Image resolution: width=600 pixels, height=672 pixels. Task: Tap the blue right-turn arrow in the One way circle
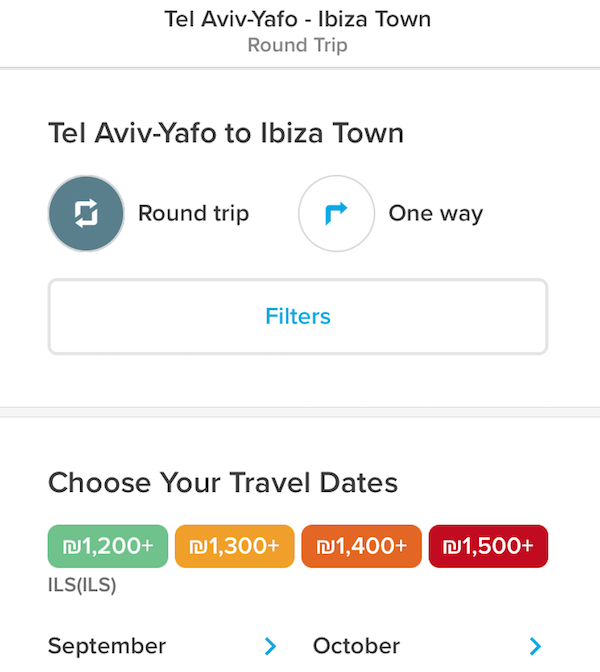pos(336,213)
